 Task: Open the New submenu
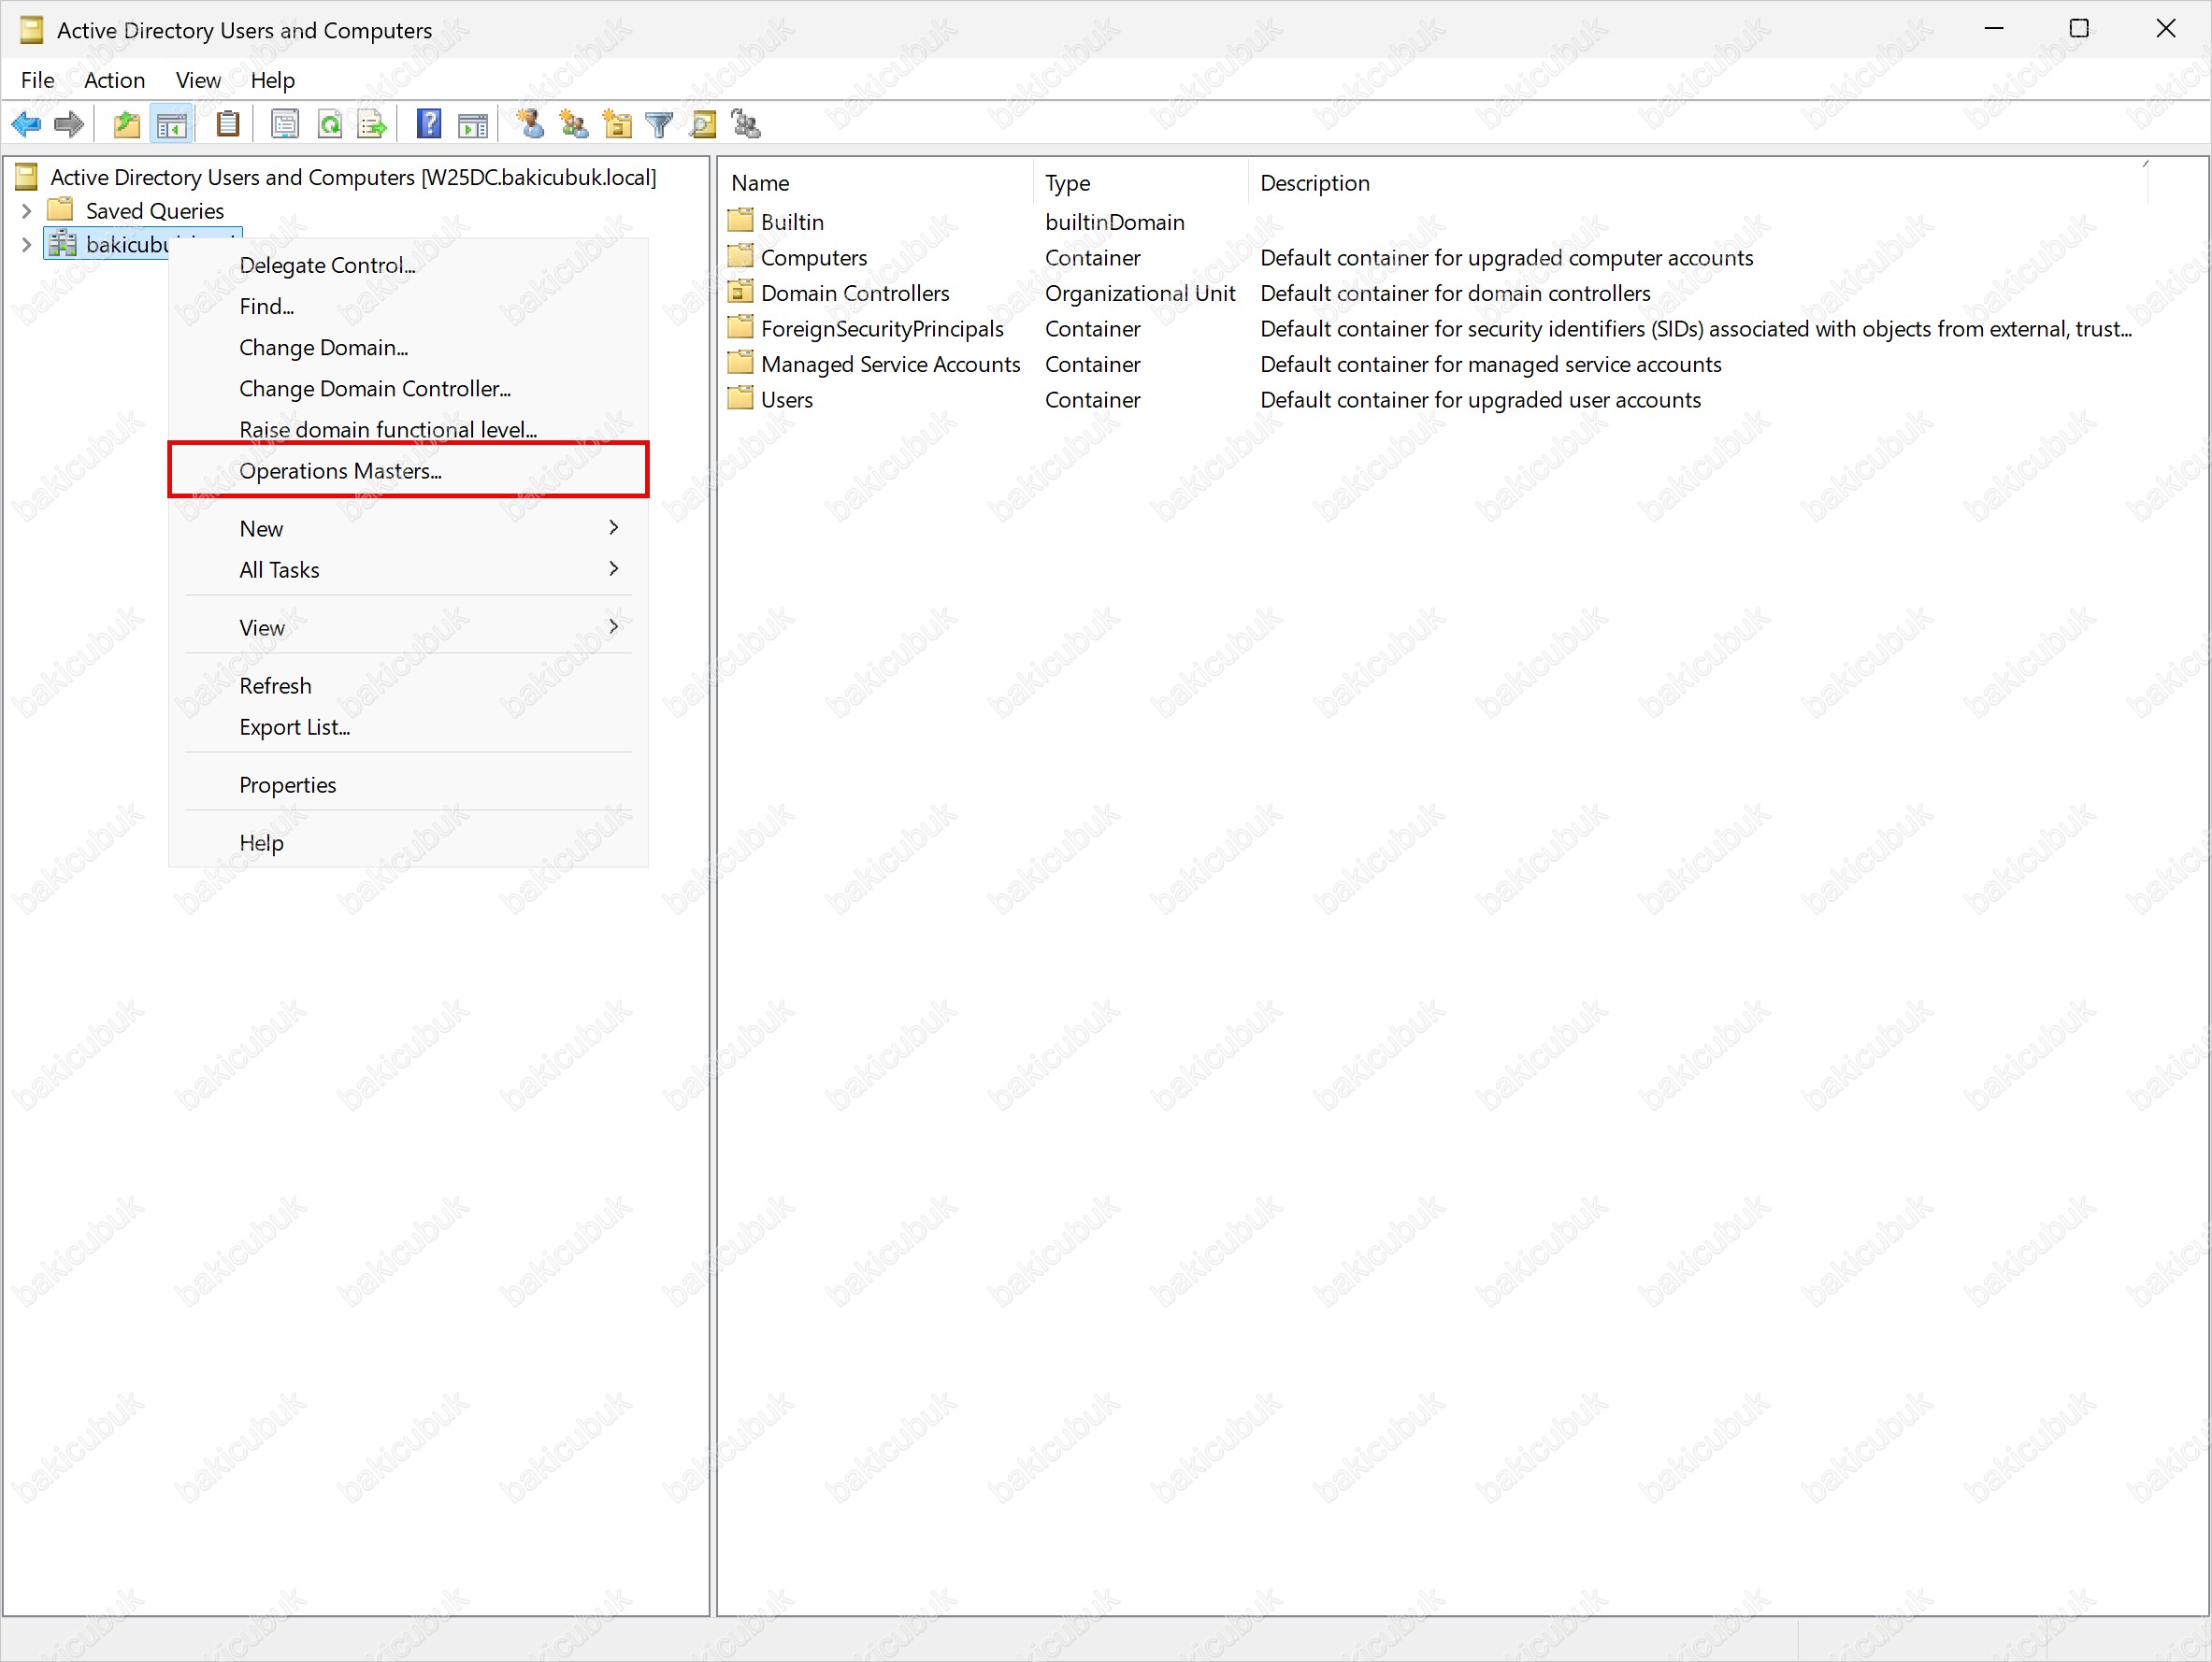click(x=408, y=528)
